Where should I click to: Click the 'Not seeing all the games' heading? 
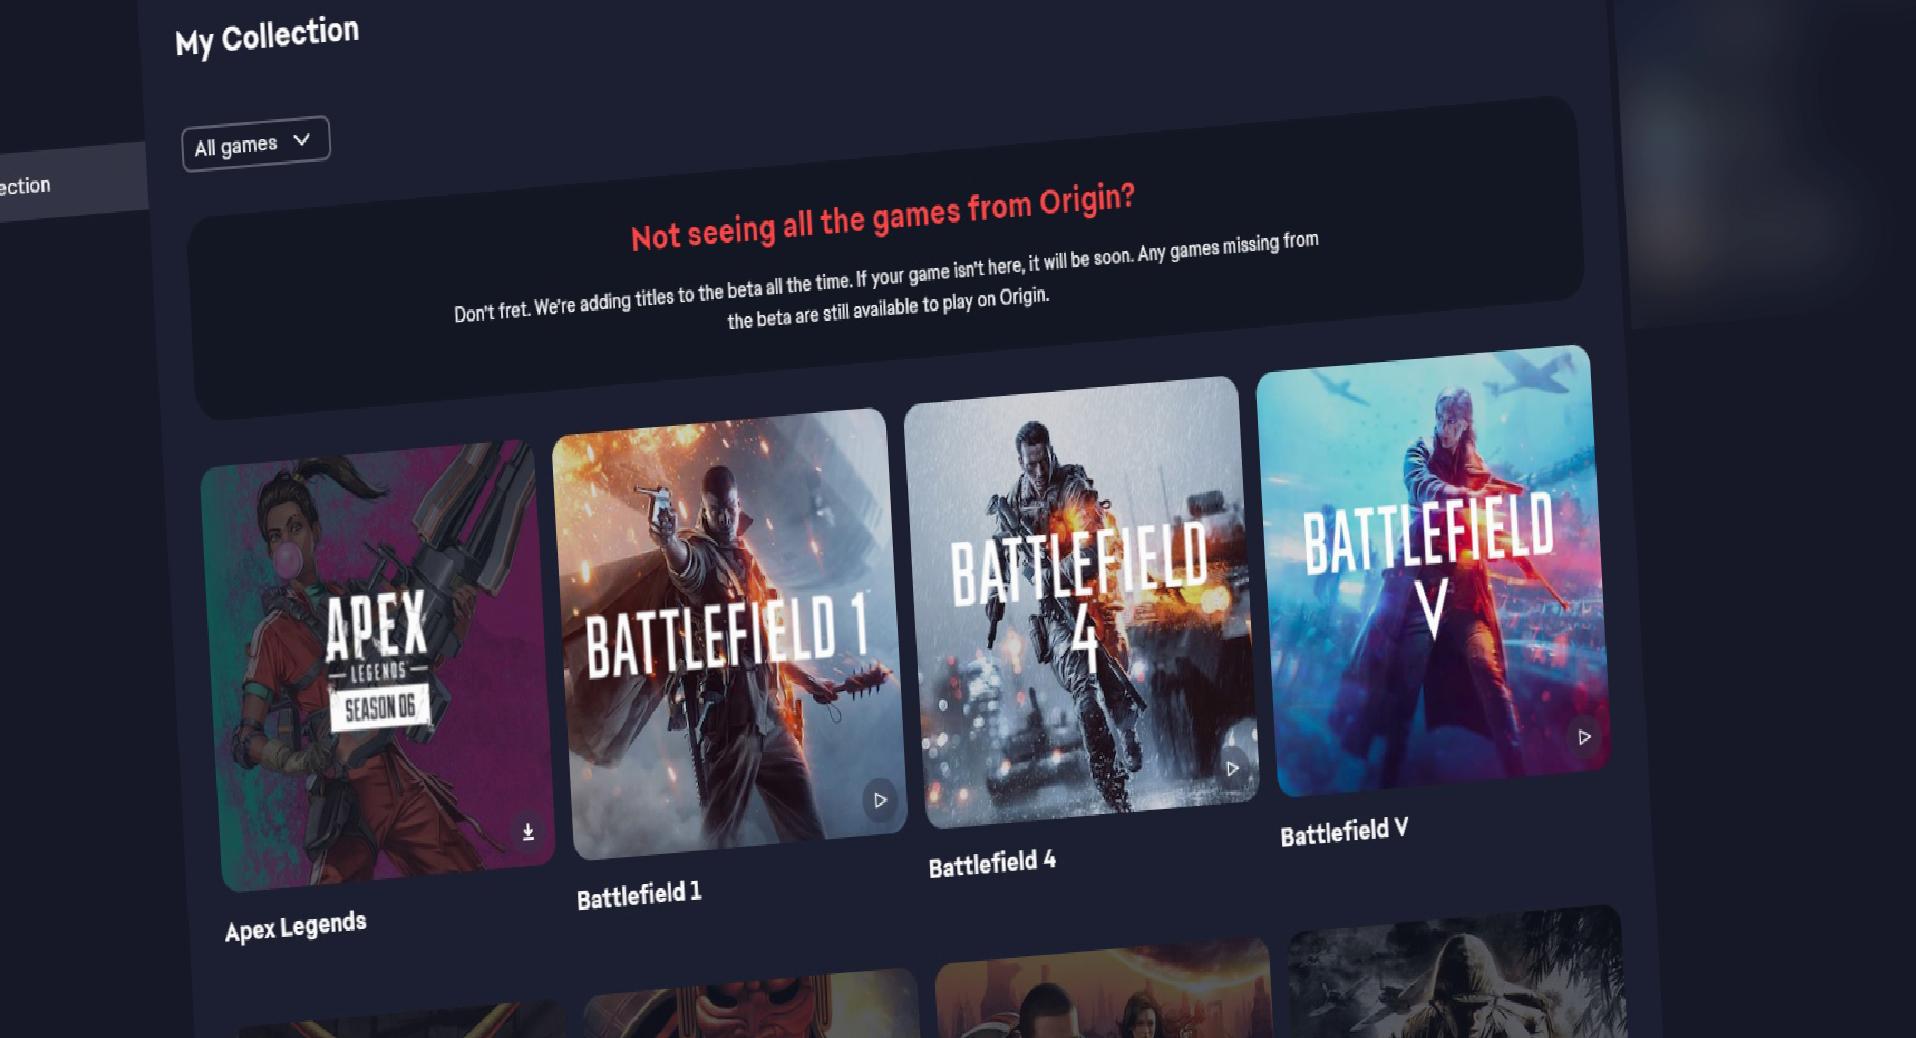click(x=883, y=217)
